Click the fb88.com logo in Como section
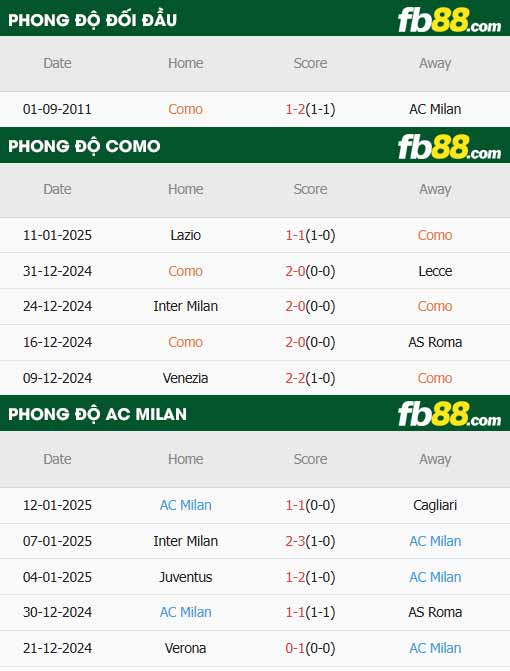 [449, 147]
